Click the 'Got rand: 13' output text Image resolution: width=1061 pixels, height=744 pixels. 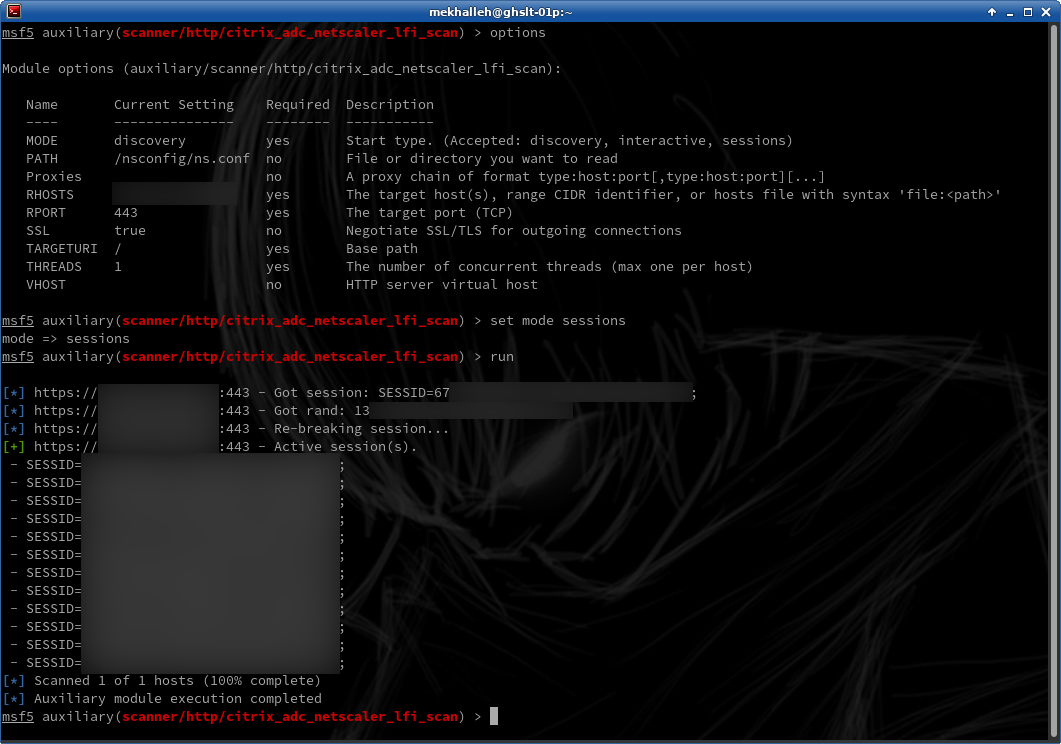click(321, 411)
